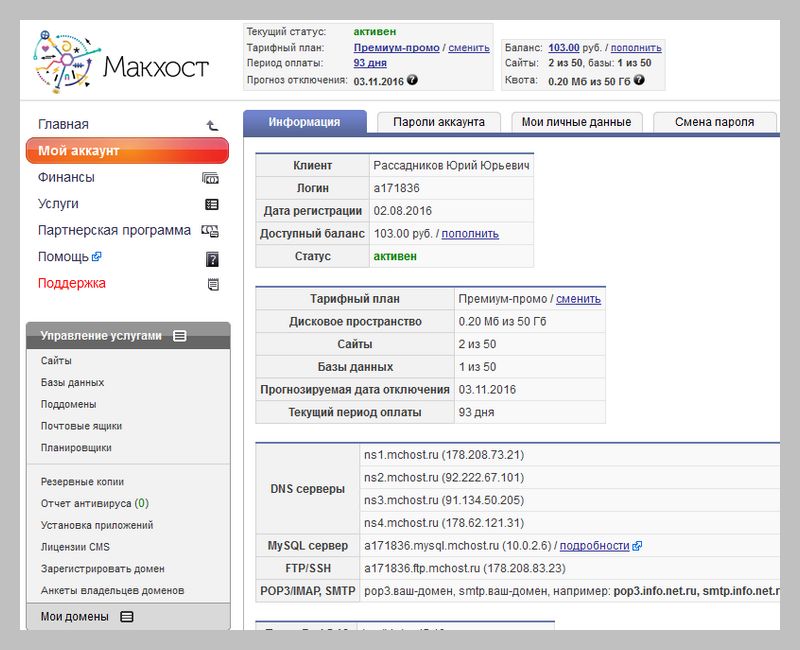800x650 pixels.
Task: Open Поддомены in service management
Action: [68, 404]
